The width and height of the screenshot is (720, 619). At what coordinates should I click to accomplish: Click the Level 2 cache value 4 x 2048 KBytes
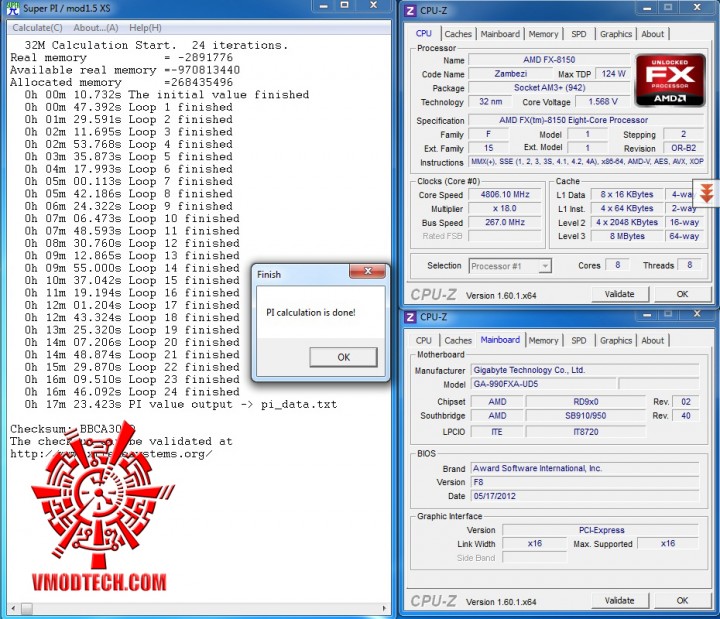click(x=627, y=222)
